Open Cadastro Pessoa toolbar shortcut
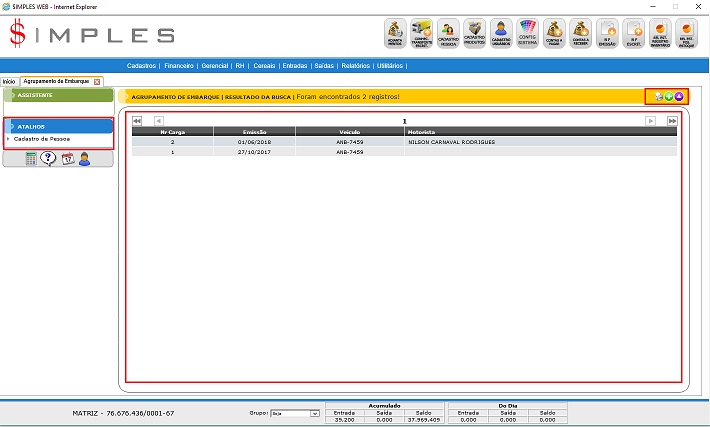 tap(449, 33)
